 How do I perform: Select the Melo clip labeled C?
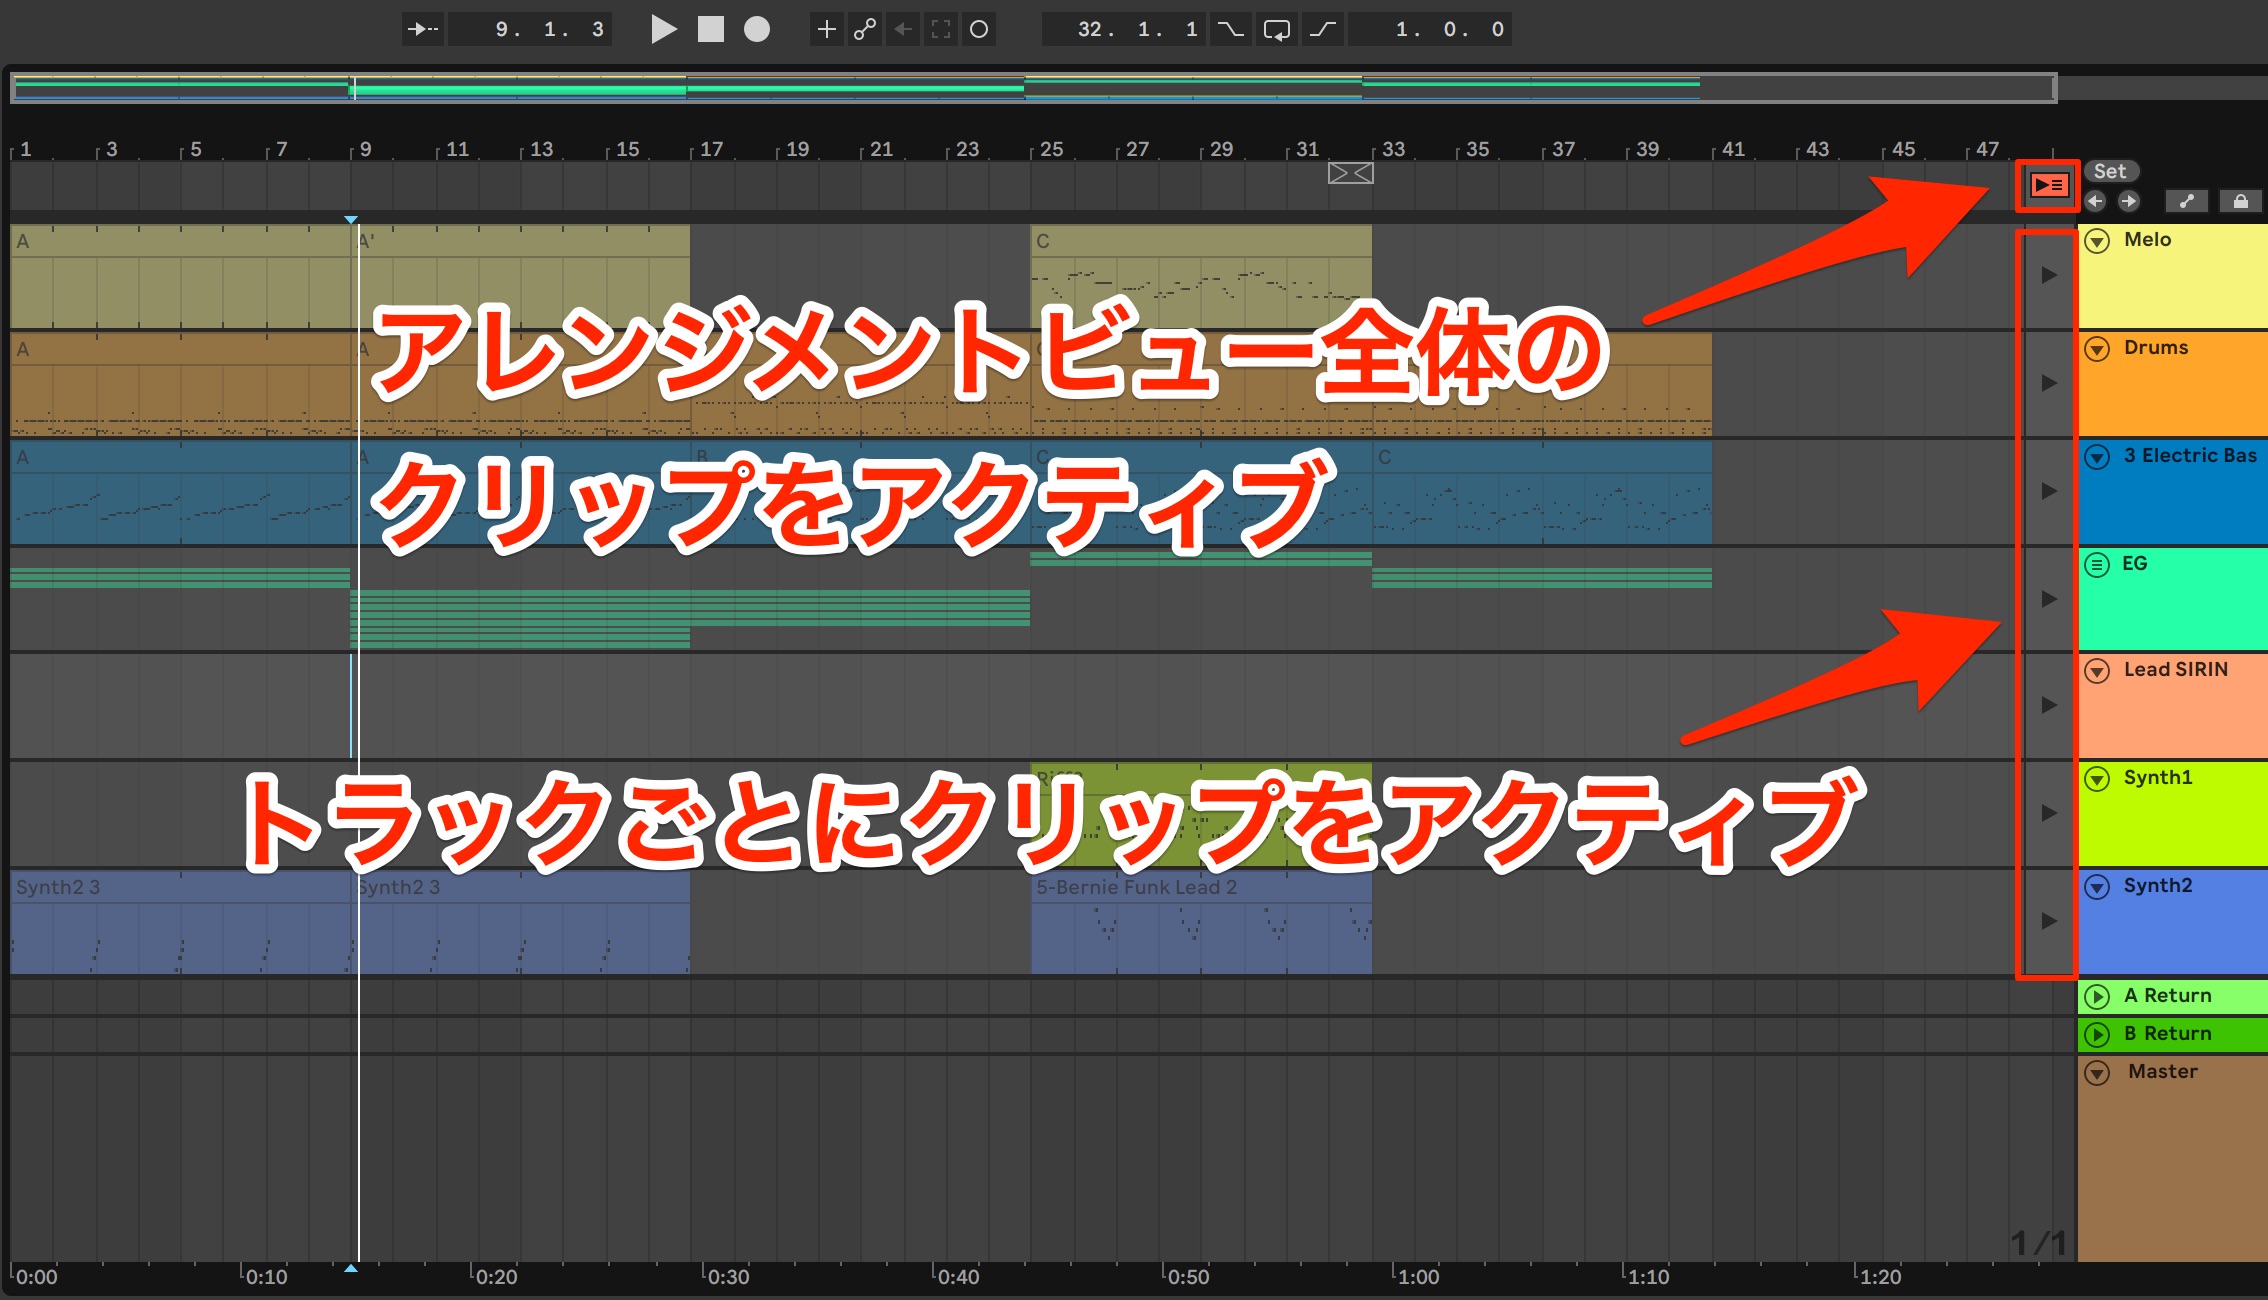(1201, 277)
